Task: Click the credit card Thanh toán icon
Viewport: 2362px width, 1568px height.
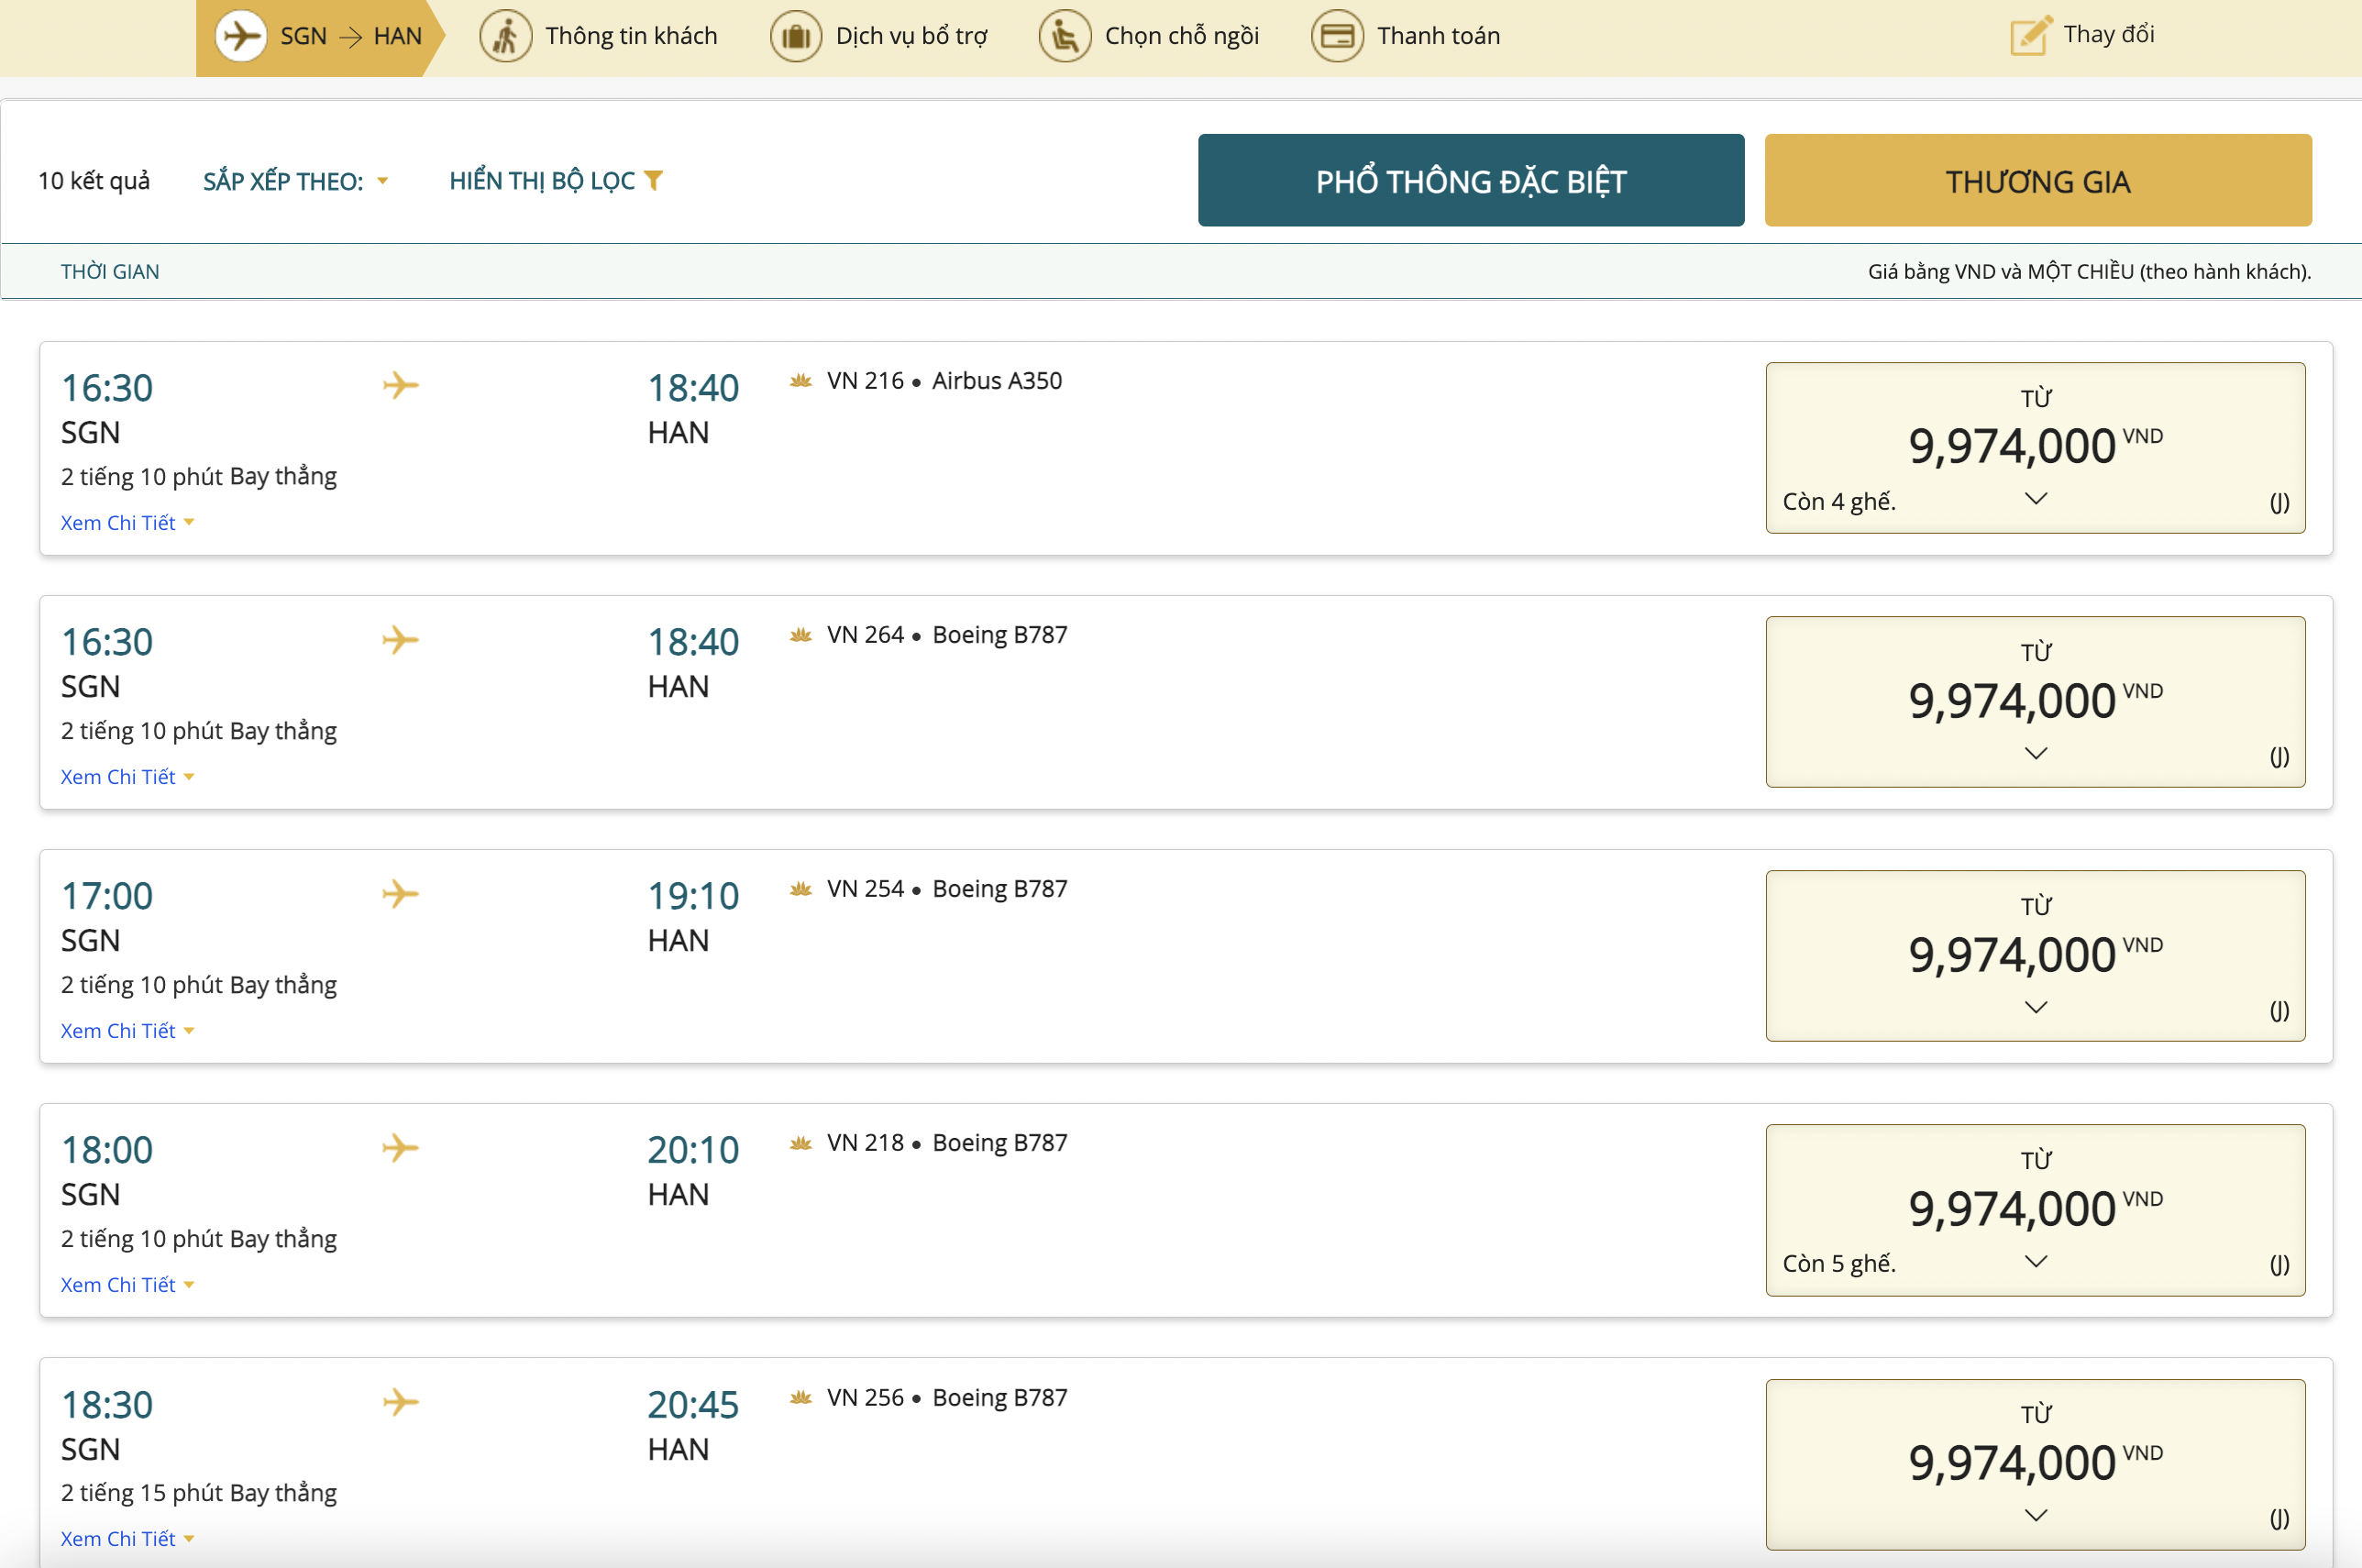Action: pyautogui.click(x=1337, y=37)
